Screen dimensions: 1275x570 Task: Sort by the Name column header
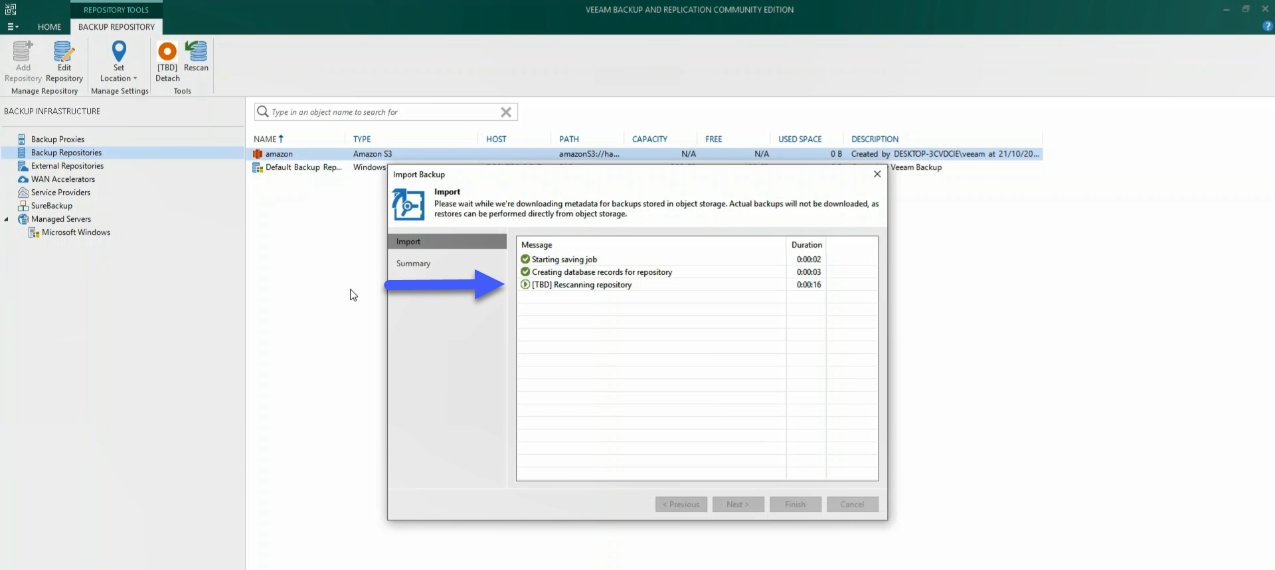coord(268,139)
